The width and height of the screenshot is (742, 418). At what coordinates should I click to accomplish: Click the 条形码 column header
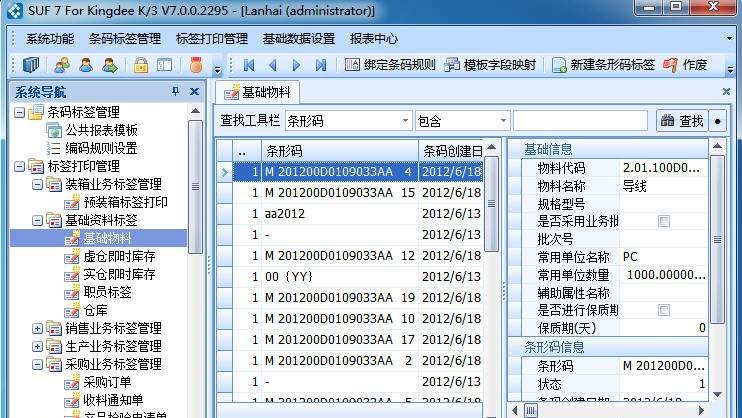(340, 151)
